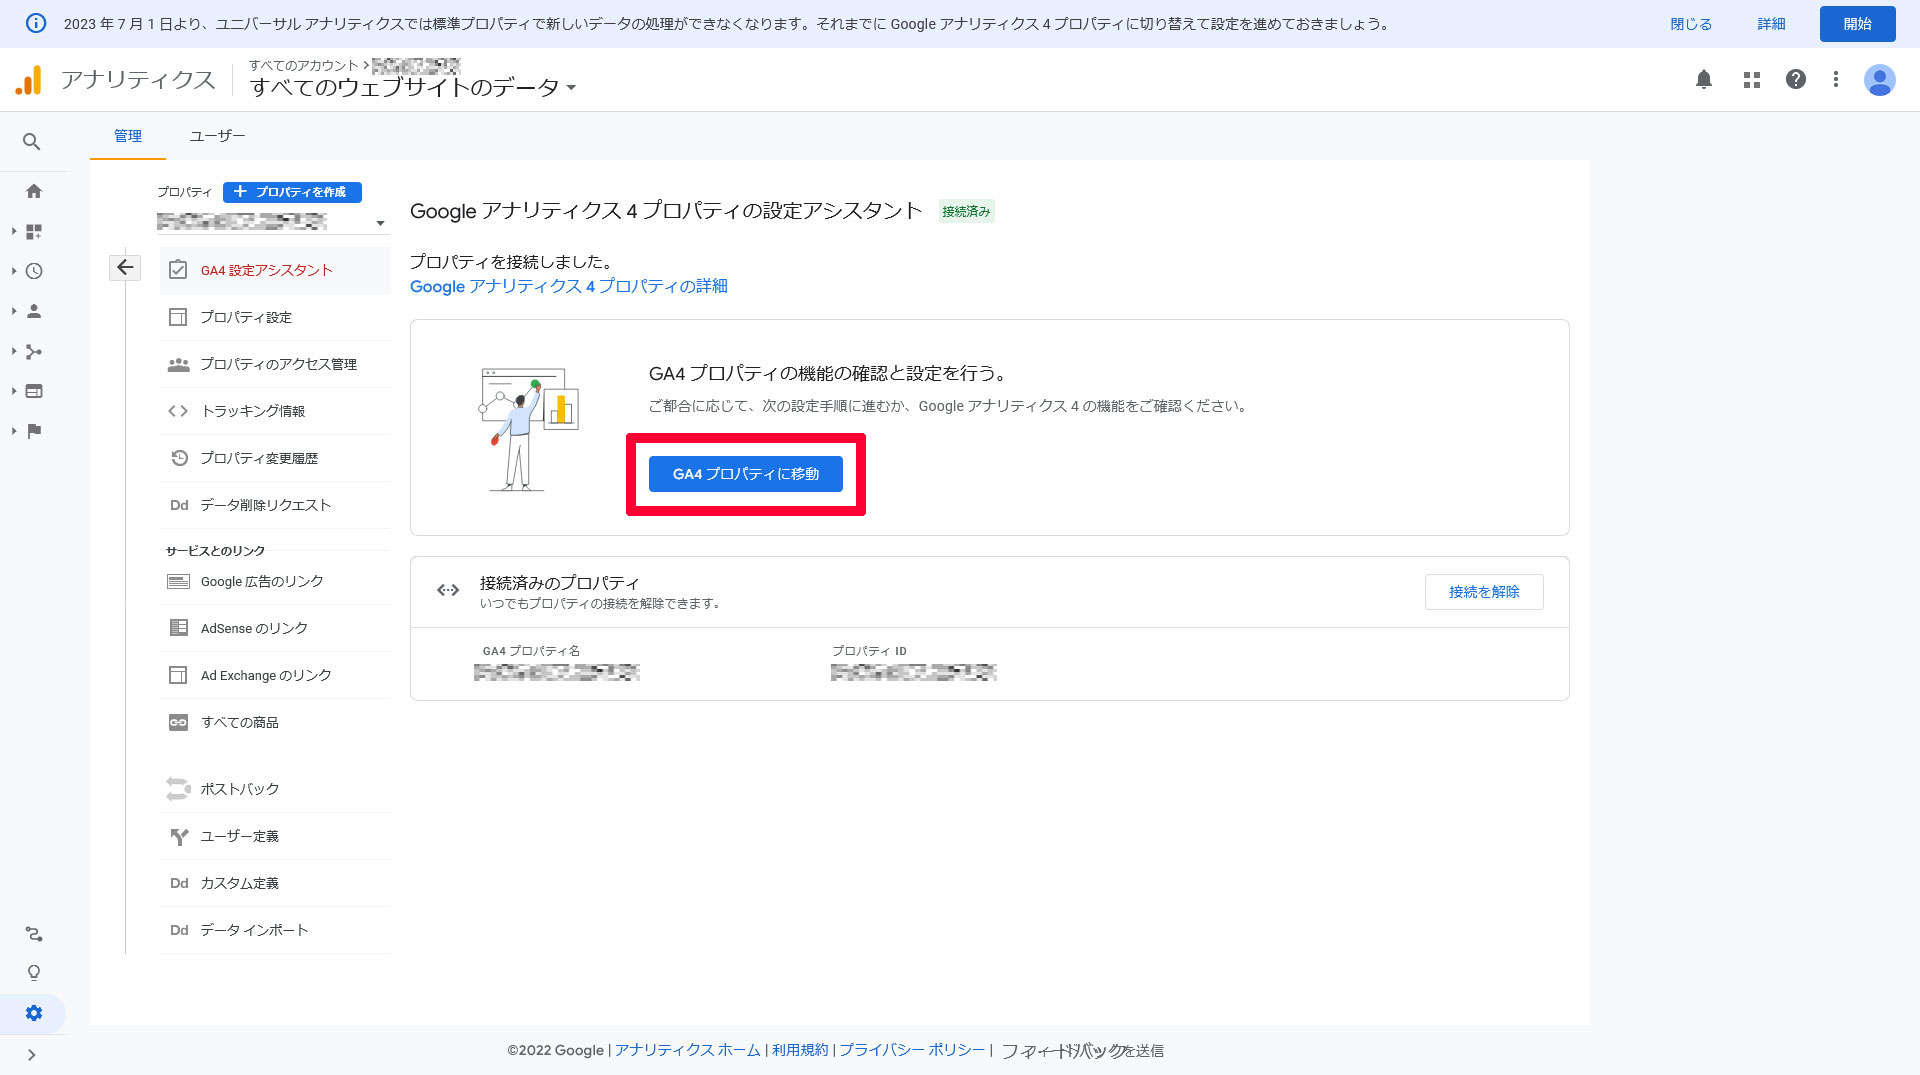The image size is (1920, 1075).
Task: Open Google アナリティクス 4 プロパティの詳細 link
Action: (x=569, y=286)
